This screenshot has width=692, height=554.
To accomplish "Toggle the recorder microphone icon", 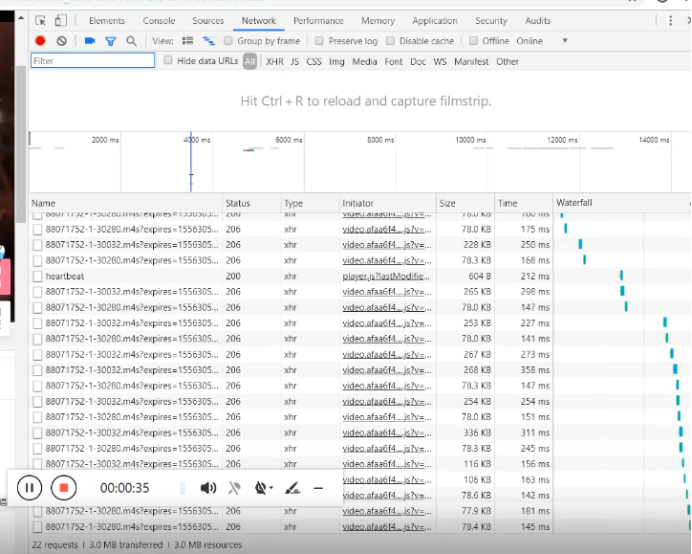I will coord(234,488).
